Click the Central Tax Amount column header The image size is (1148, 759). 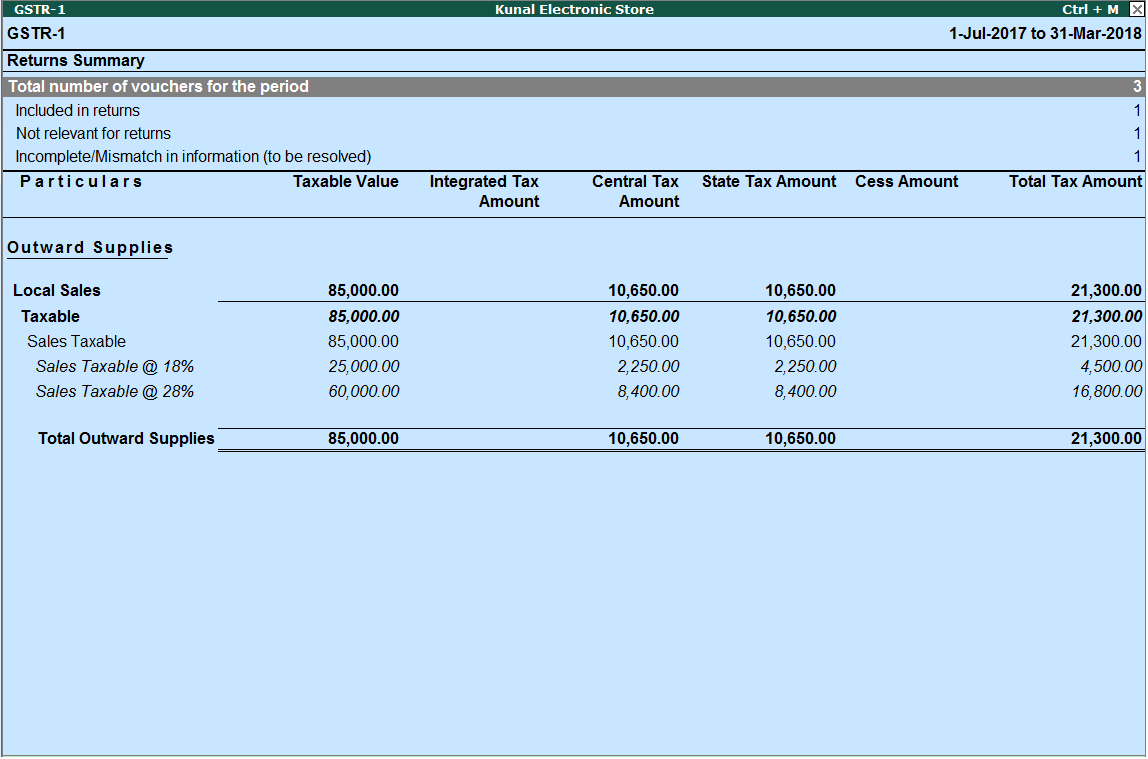pyautogui.click(x=636, y=190)
